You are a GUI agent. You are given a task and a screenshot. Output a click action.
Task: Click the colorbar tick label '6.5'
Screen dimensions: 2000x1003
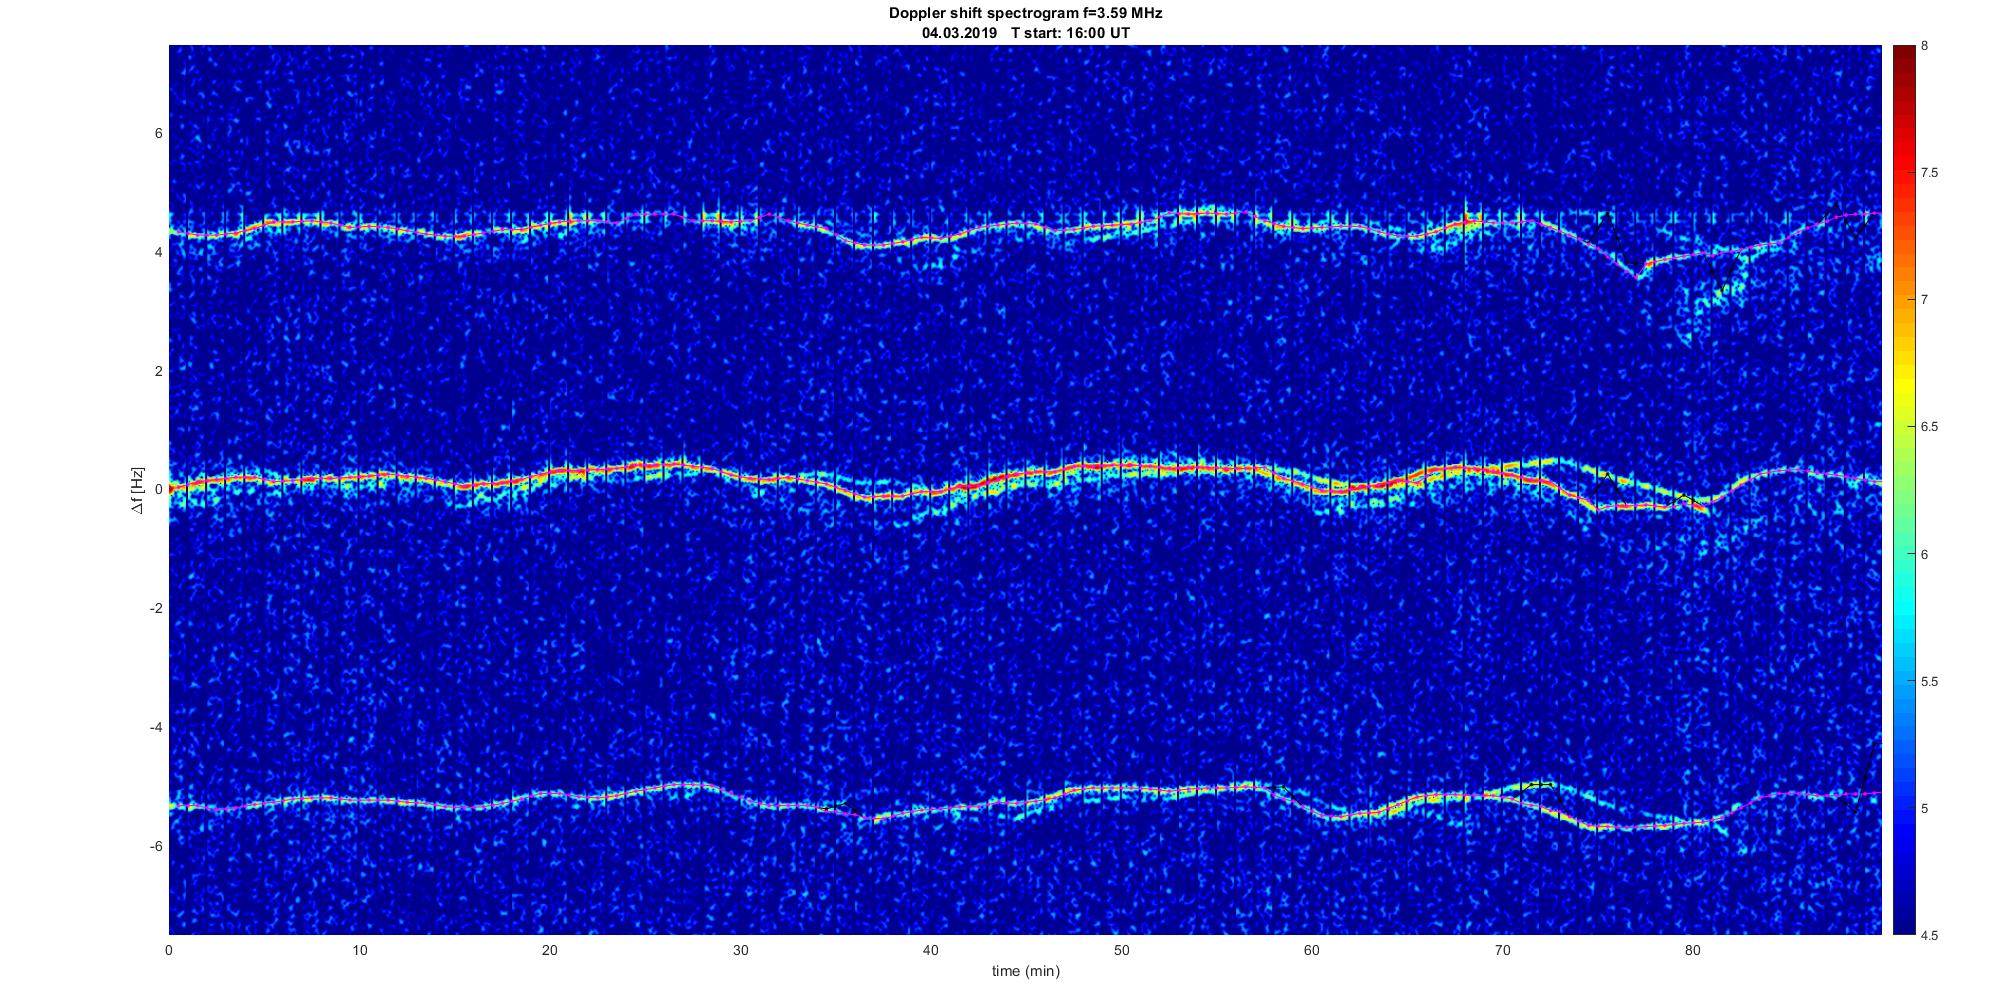1929,427
